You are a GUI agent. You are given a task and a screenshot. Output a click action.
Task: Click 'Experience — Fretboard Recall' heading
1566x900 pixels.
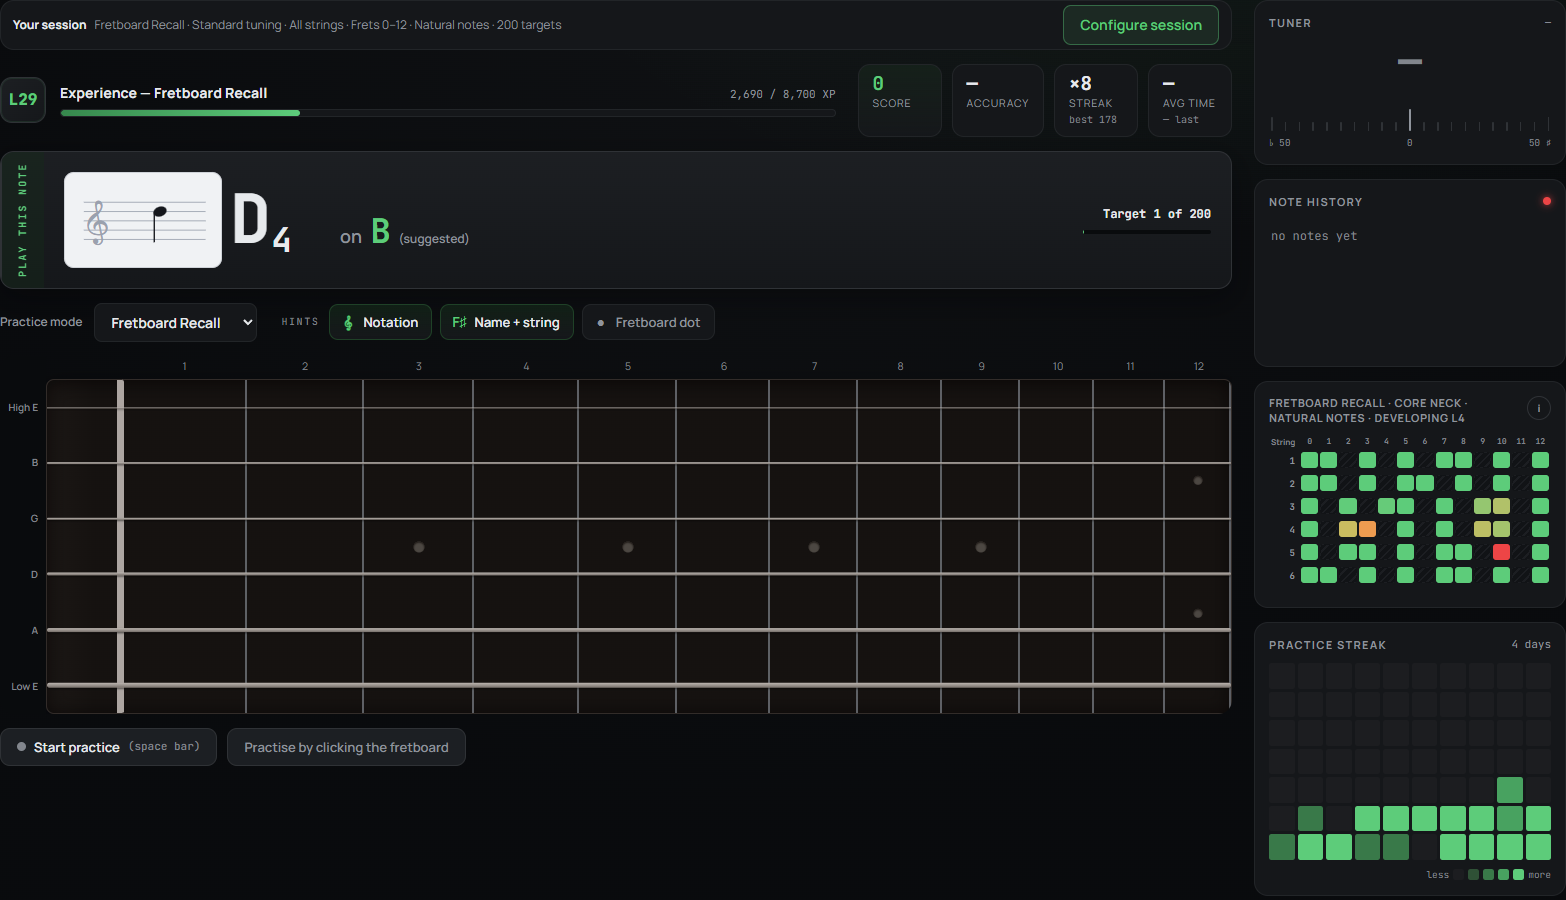click(x=163, y=93)
